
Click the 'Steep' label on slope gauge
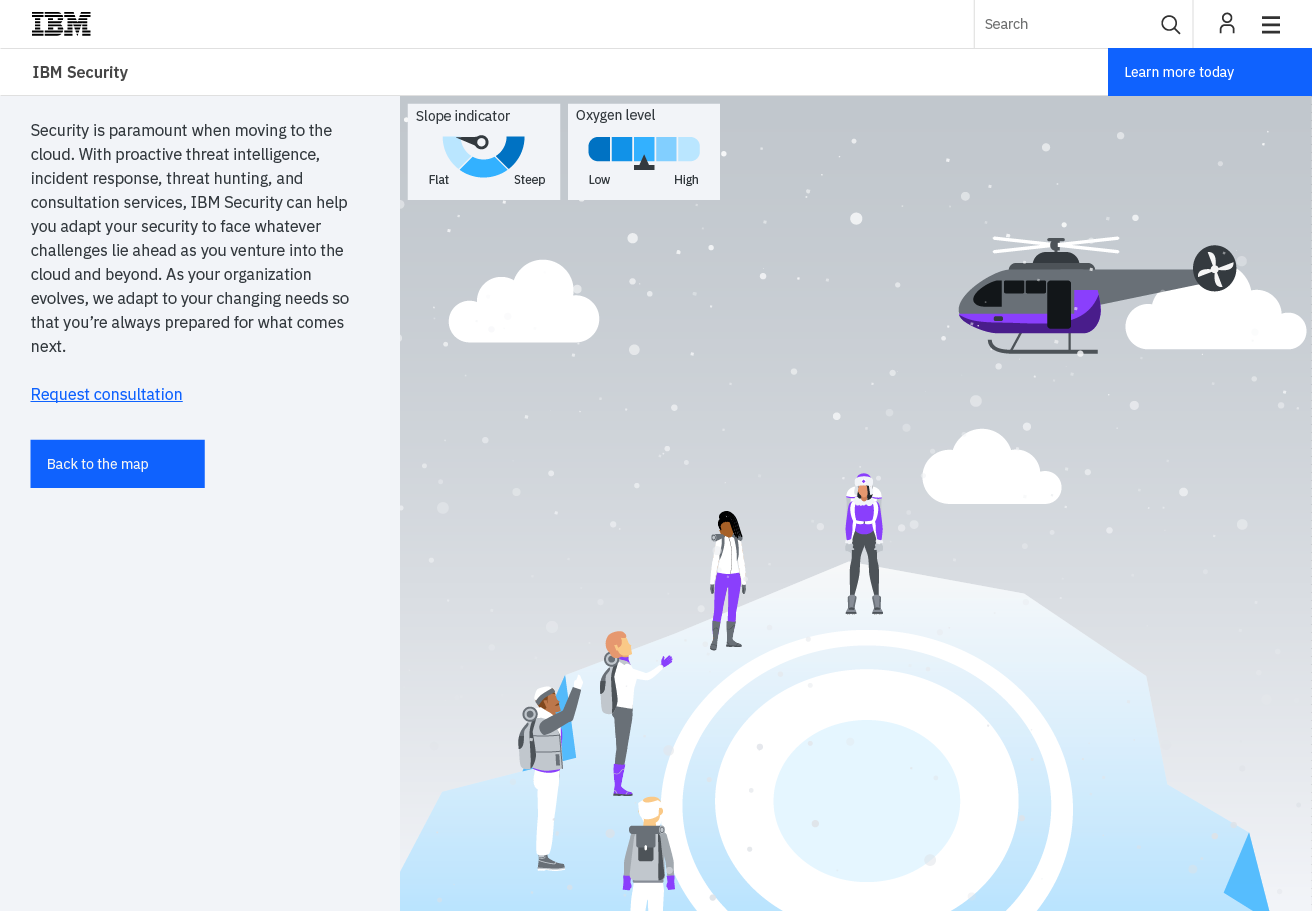point(530,180)
